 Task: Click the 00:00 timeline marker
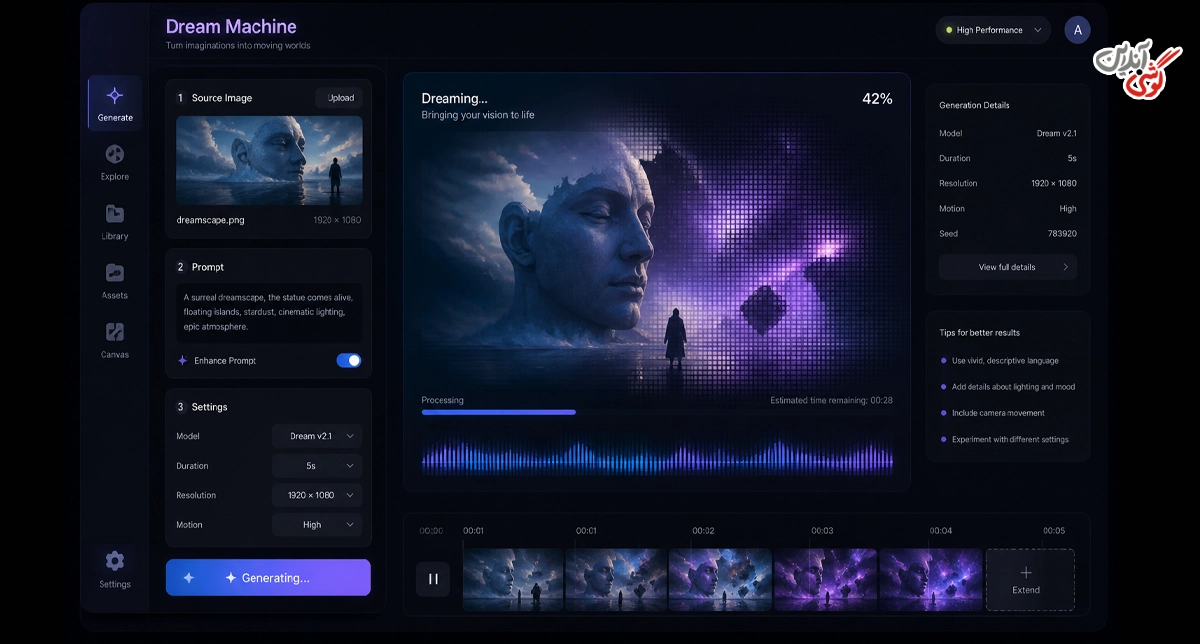(431, 531)
